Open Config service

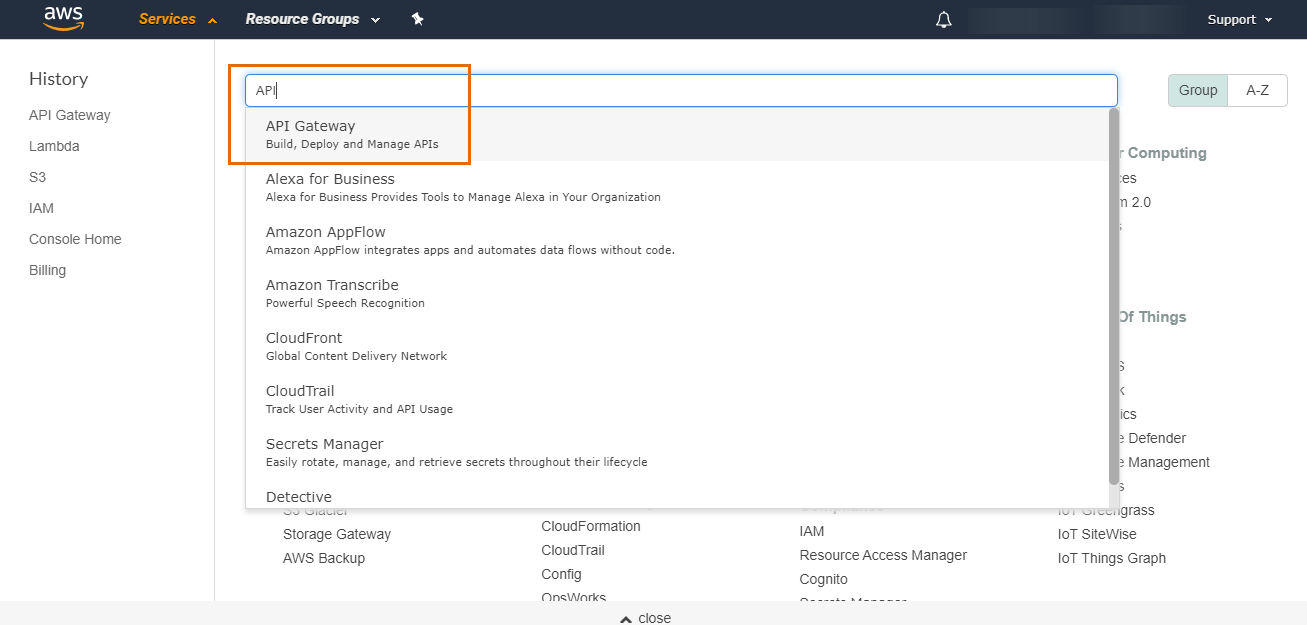(x=561, y=574)
